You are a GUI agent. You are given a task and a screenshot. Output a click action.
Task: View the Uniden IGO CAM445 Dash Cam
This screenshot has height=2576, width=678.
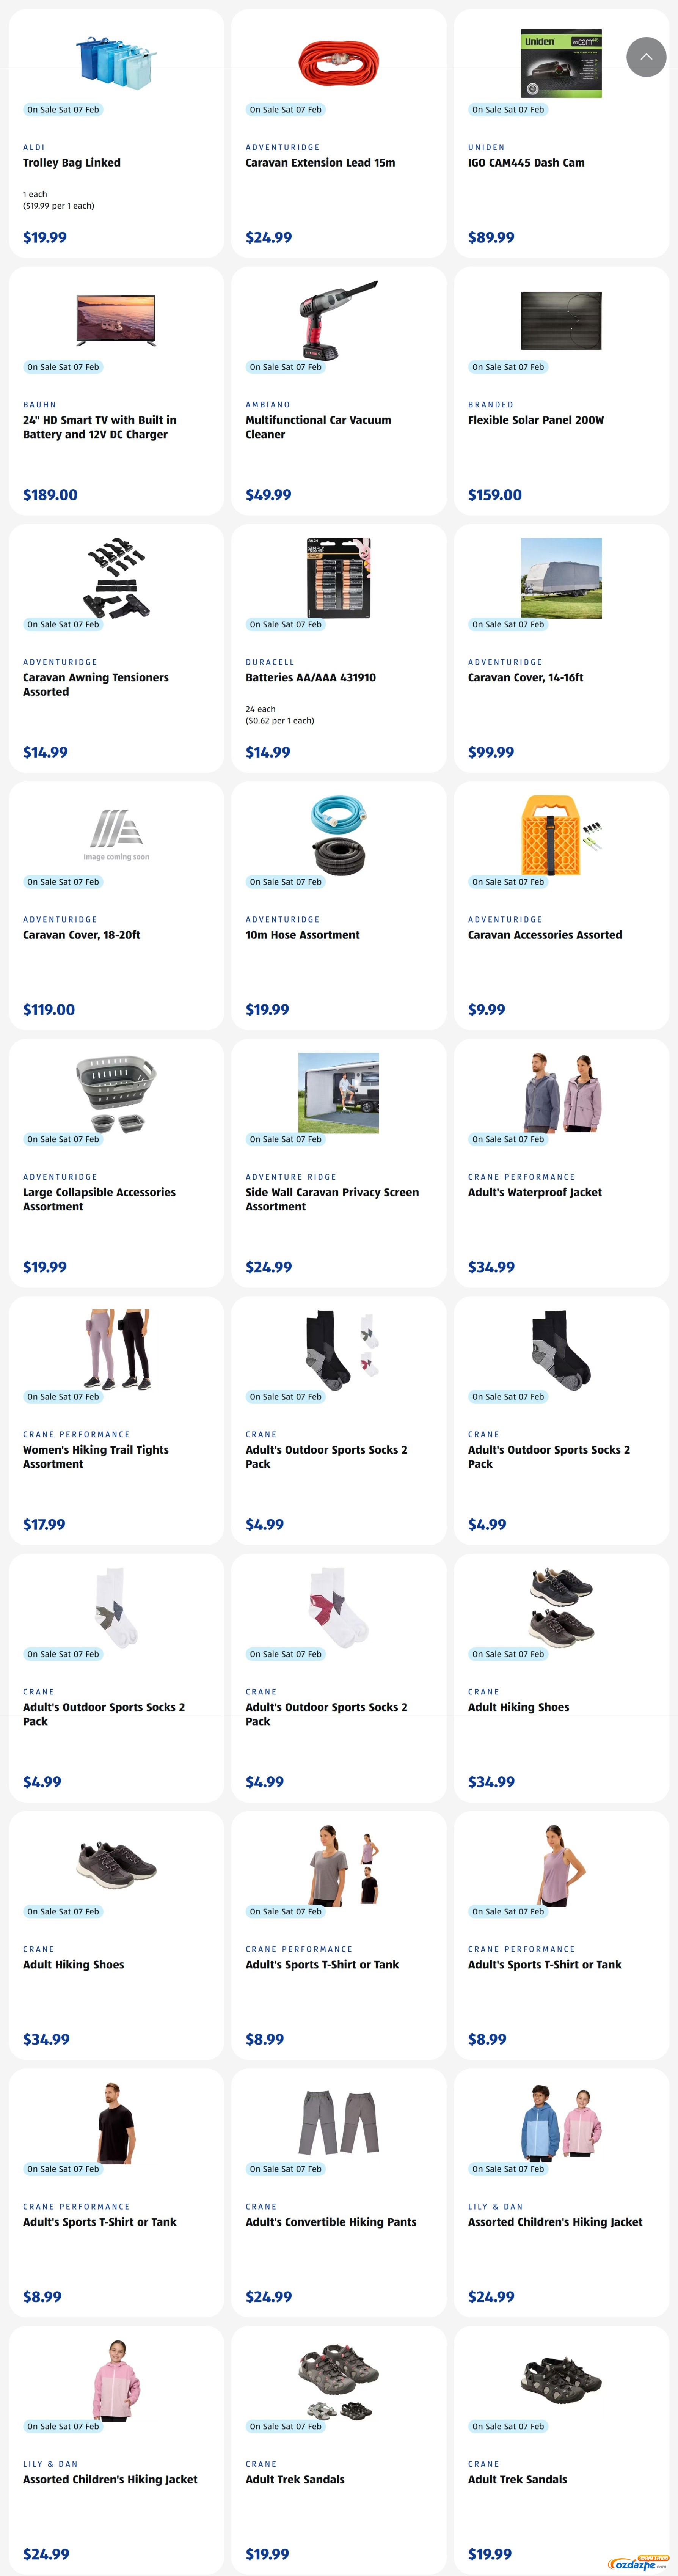[x=526, y=162]
